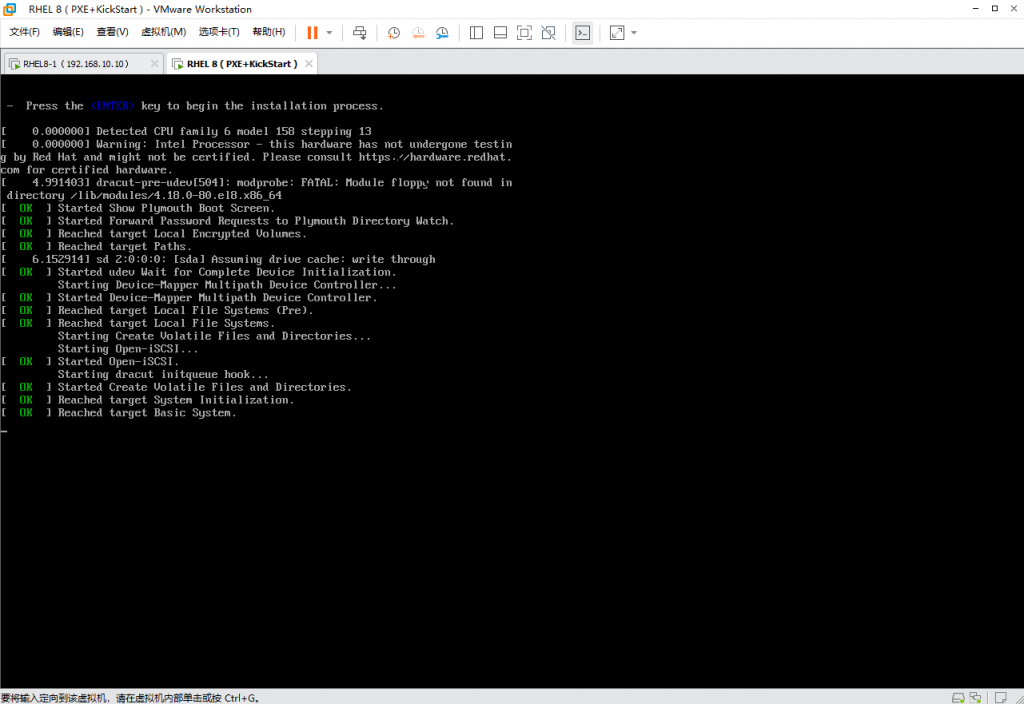
Task: Switch to Unity mode
Action: click(x=549, y=33)
